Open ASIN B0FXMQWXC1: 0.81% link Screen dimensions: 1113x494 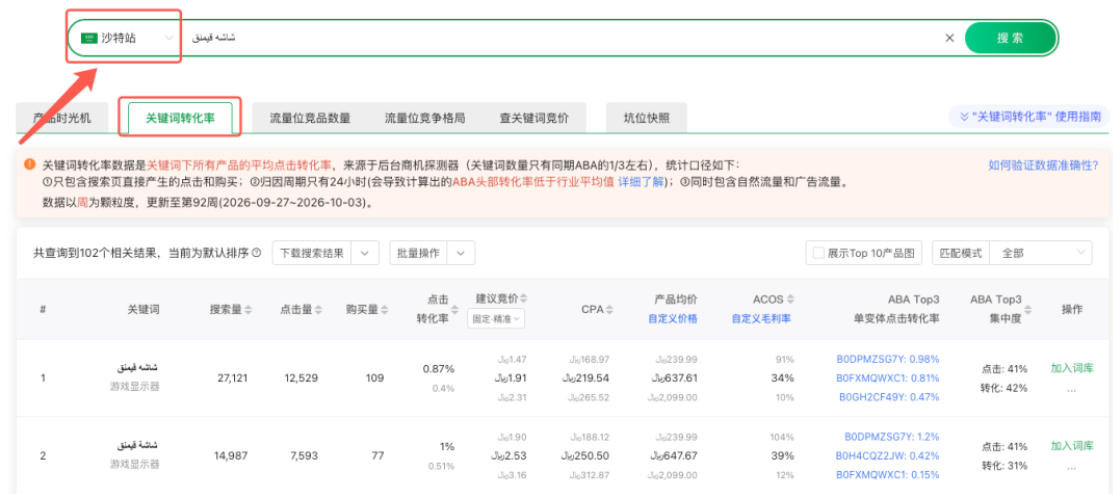pos(888,378)
